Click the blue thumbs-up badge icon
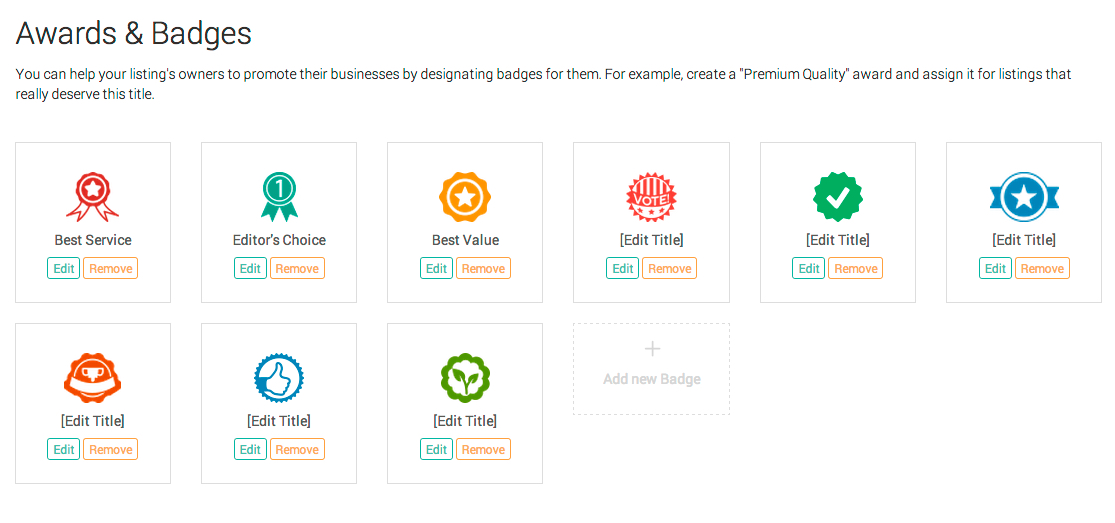The height and width of the screenshot is (523, 1115). click(x=279, y=377)
